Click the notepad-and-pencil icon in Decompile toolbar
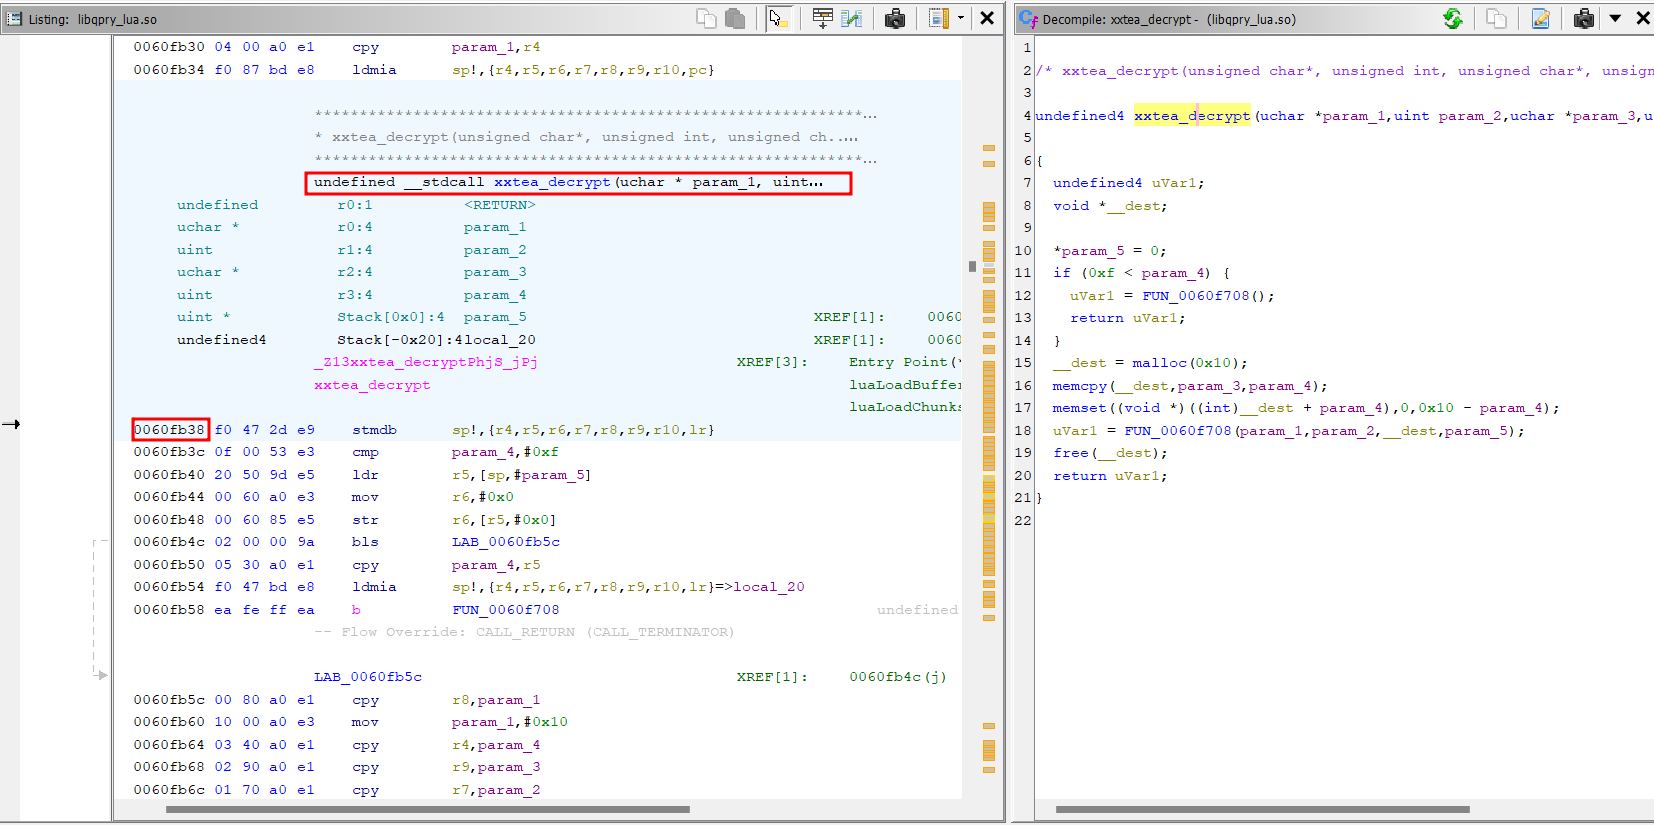Screen dimensions: 1654x825 coord(1541,18)
